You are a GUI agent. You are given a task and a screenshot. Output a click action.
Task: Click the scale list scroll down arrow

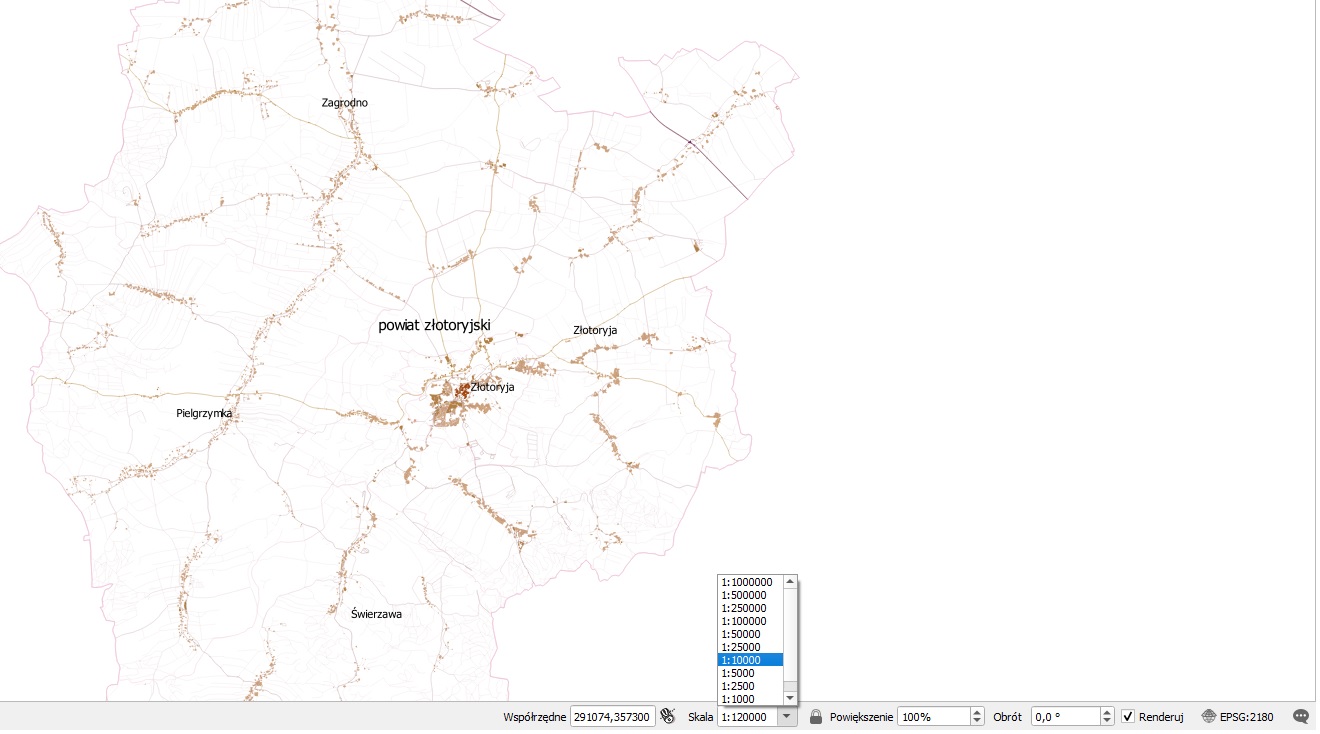(790, 698)
